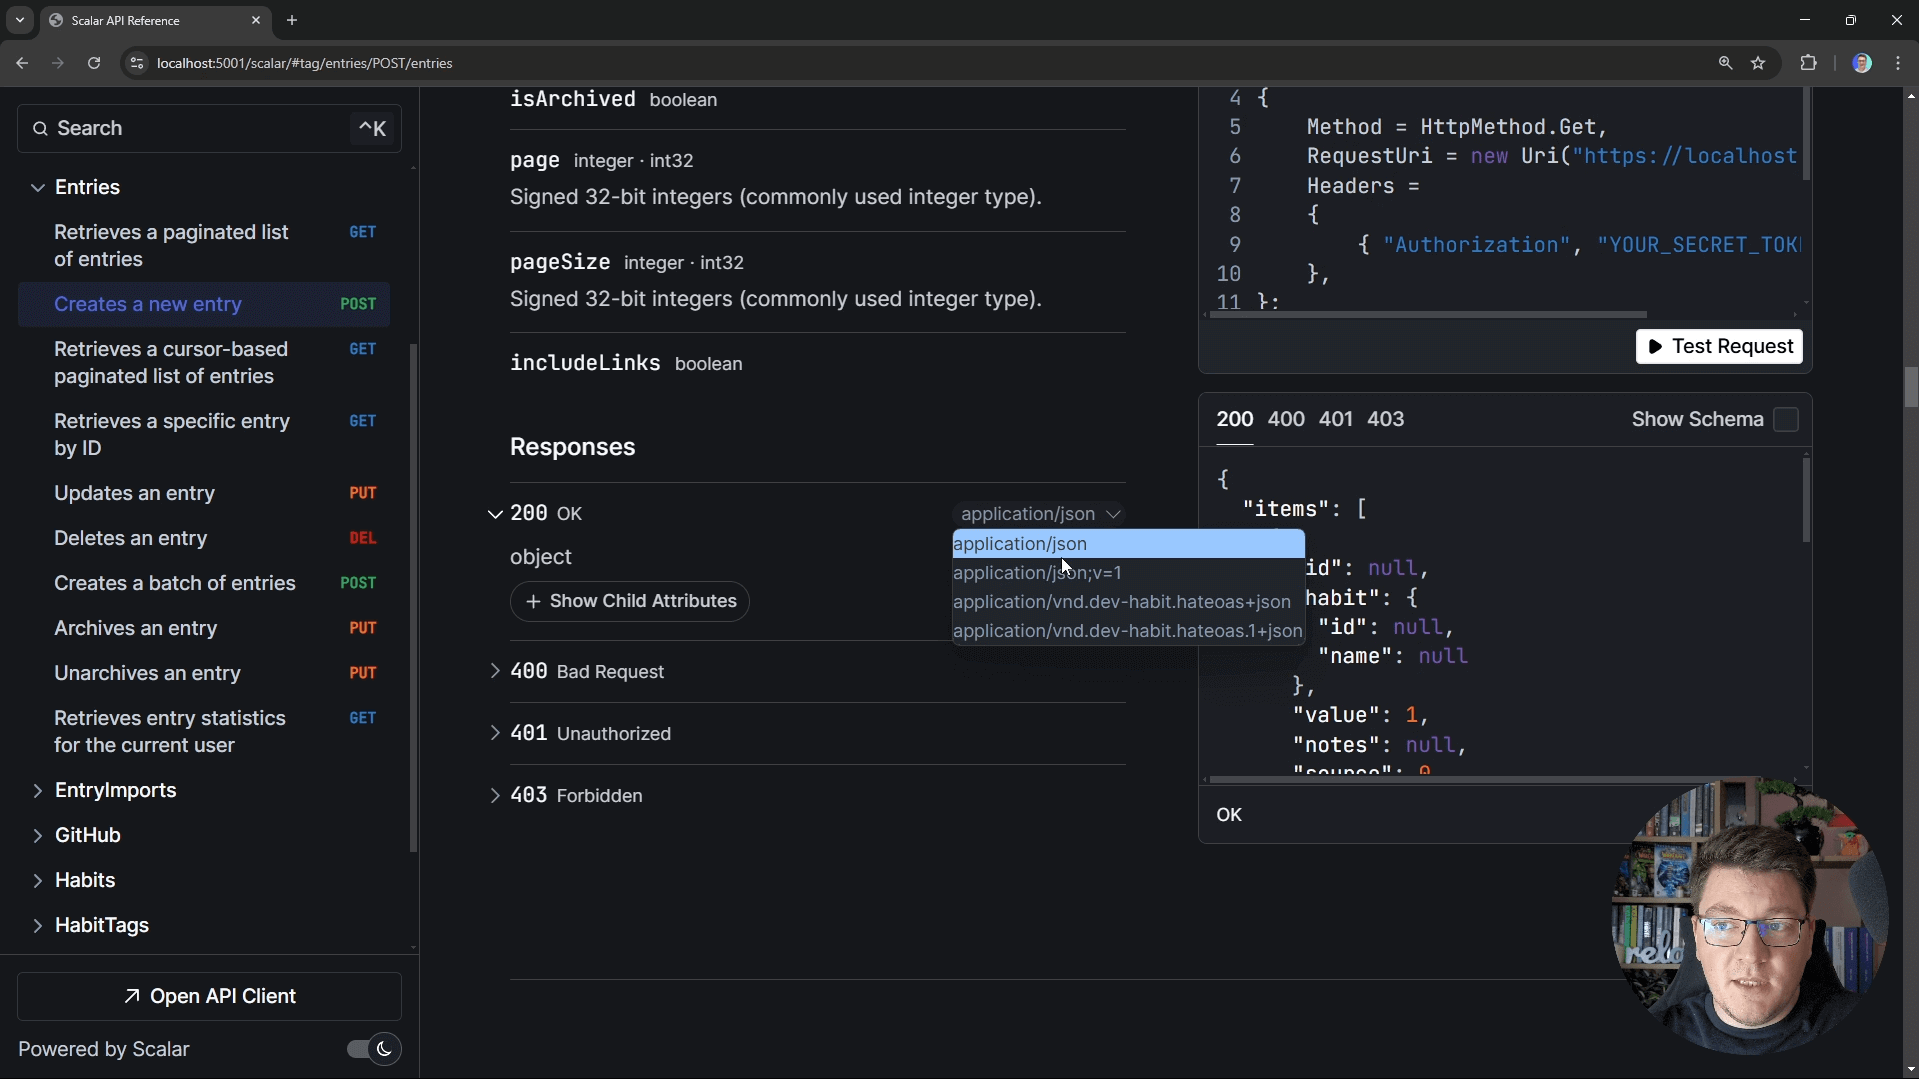1919x1079 pixels.
Task: Click the zoom magnifier icon in address bar
Action: [x=1725, y=63]
